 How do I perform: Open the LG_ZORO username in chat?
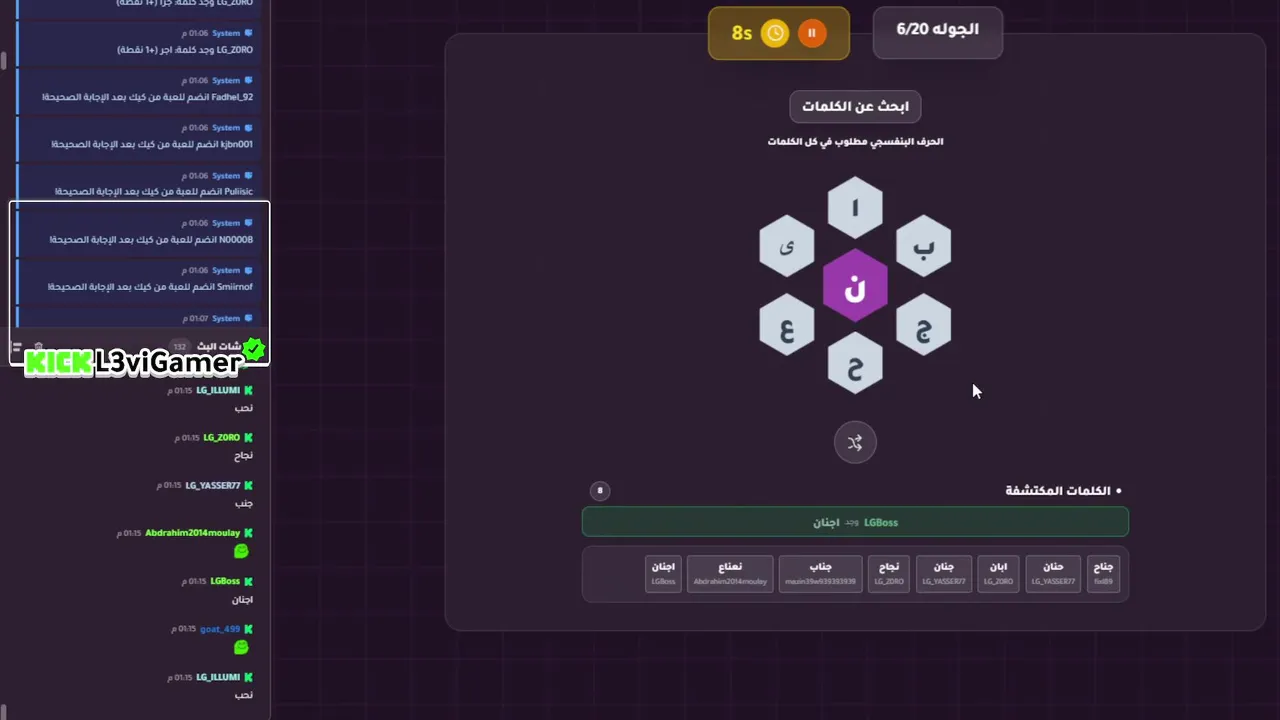(222, 437)
